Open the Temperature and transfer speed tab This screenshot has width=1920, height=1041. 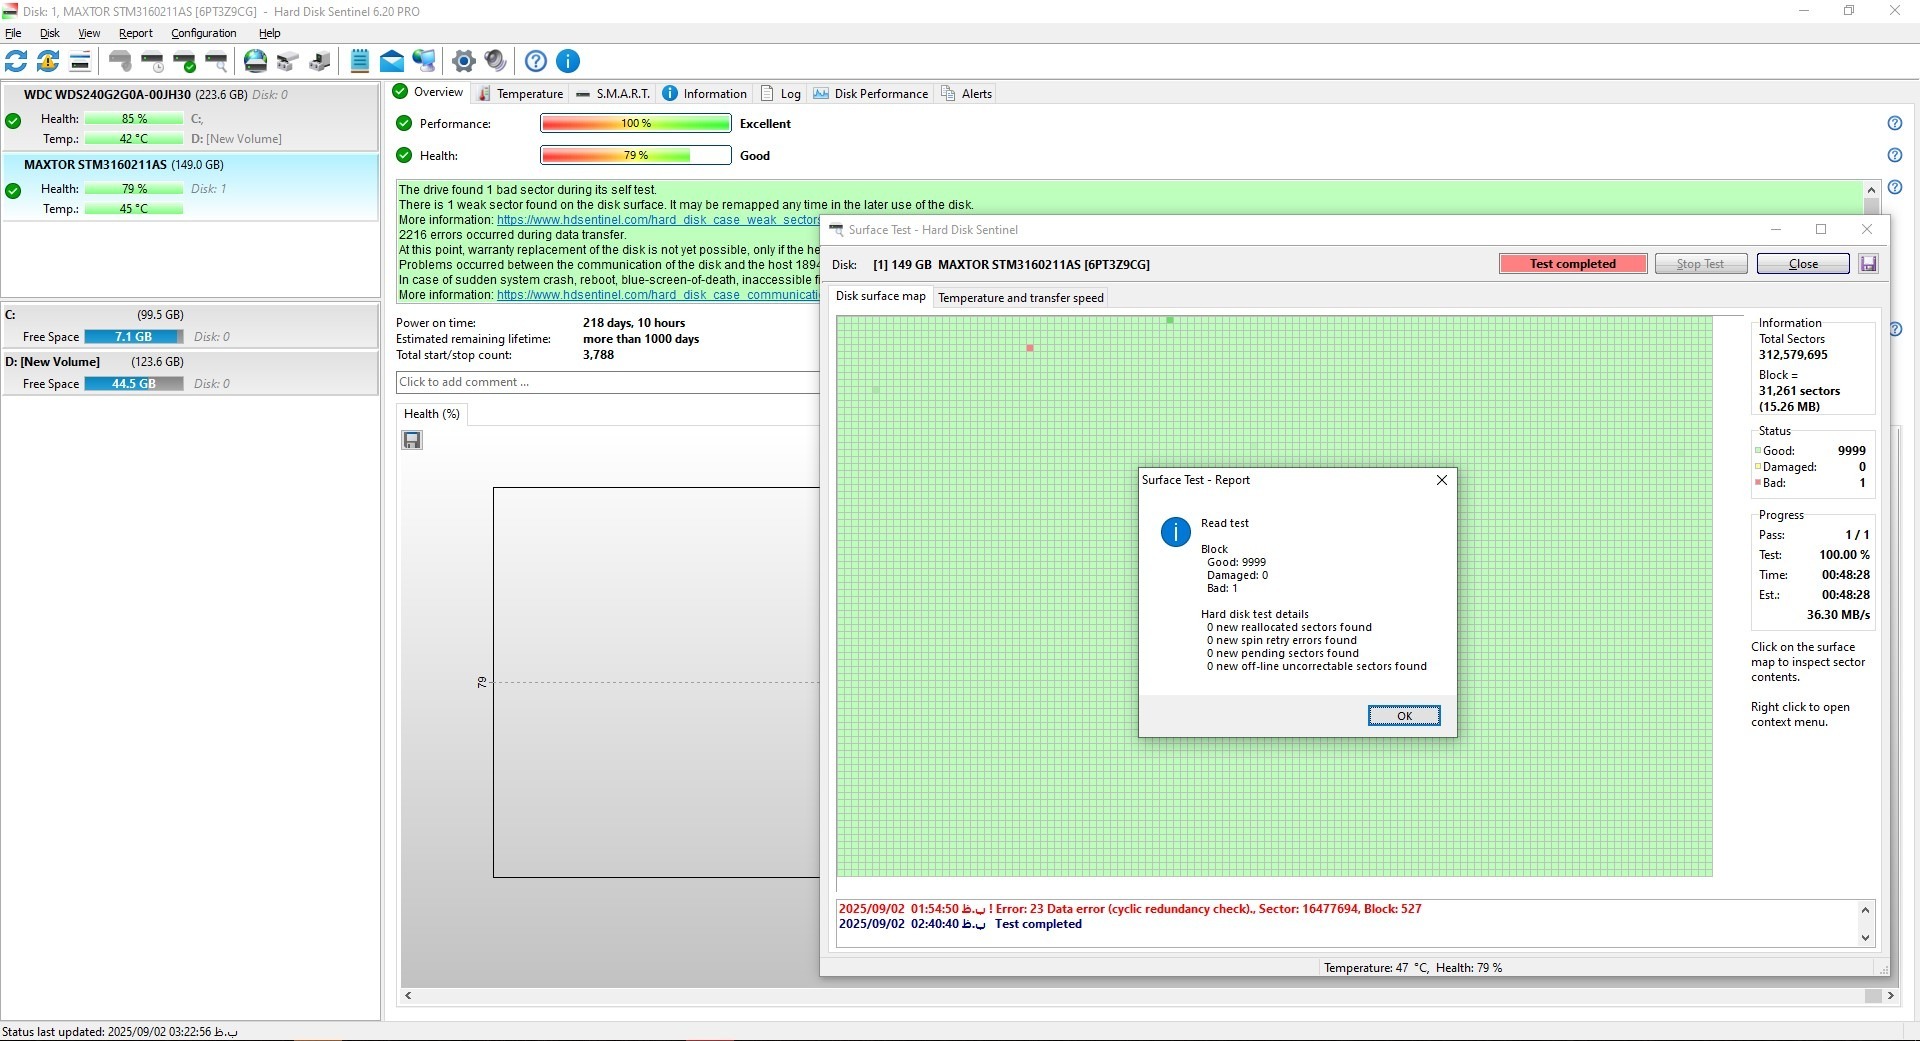(1020, 298)
